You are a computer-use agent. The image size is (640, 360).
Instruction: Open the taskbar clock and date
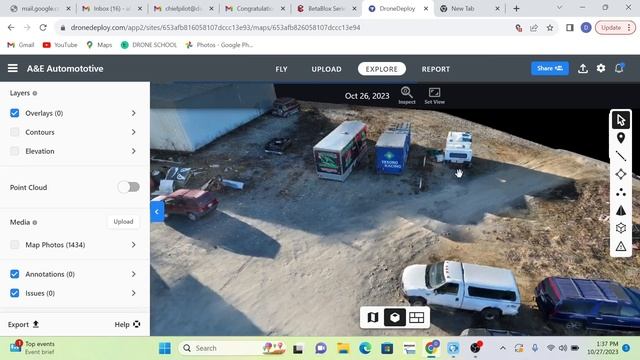[x=602, y=348]
